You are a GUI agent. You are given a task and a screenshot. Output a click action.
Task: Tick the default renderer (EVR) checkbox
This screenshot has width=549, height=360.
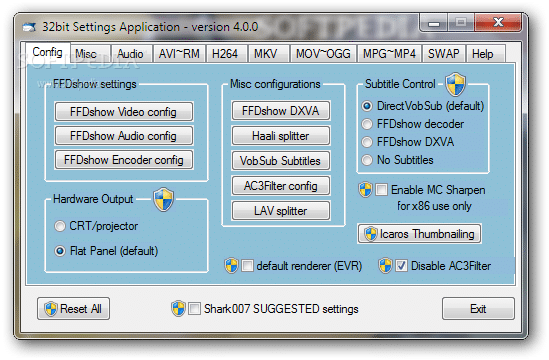pos(247,265)
